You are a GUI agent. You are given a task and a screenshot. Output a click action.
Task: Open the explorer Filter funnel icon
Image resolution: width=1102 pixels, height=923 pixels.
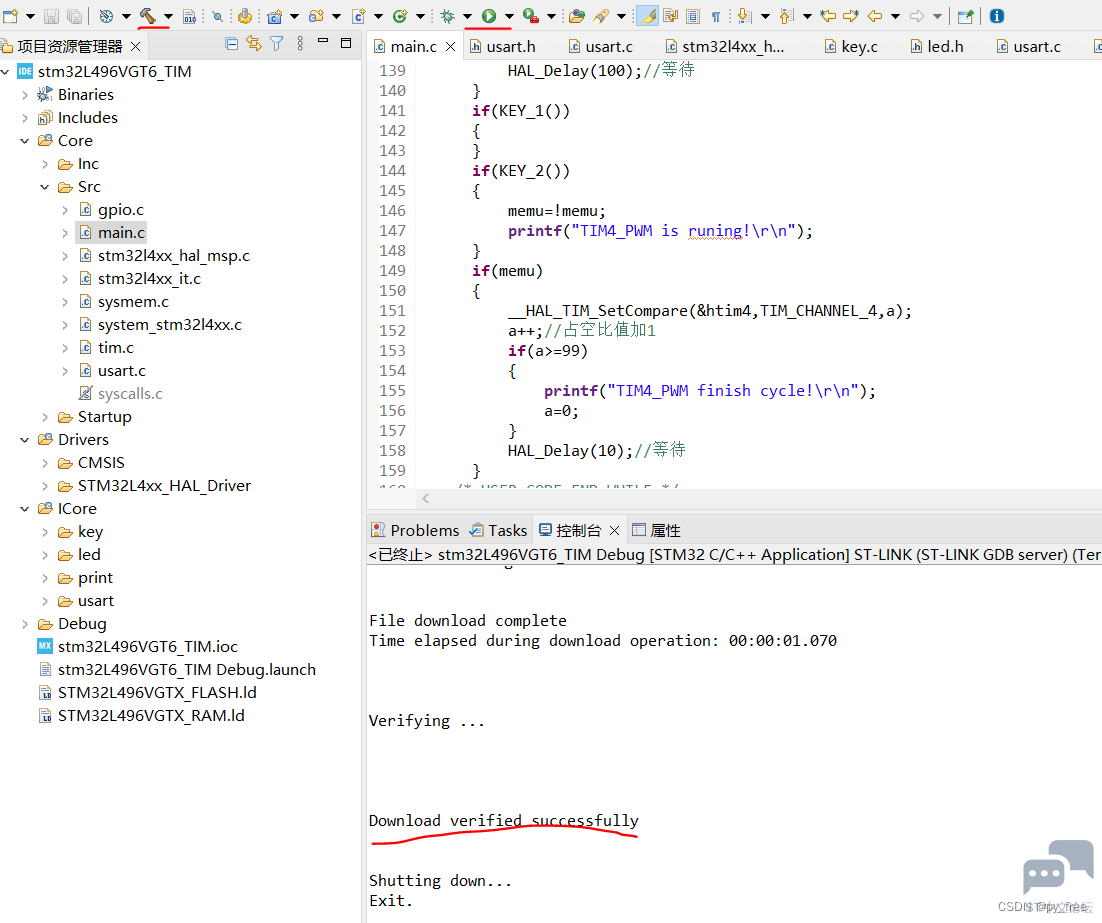coord(277,44)
